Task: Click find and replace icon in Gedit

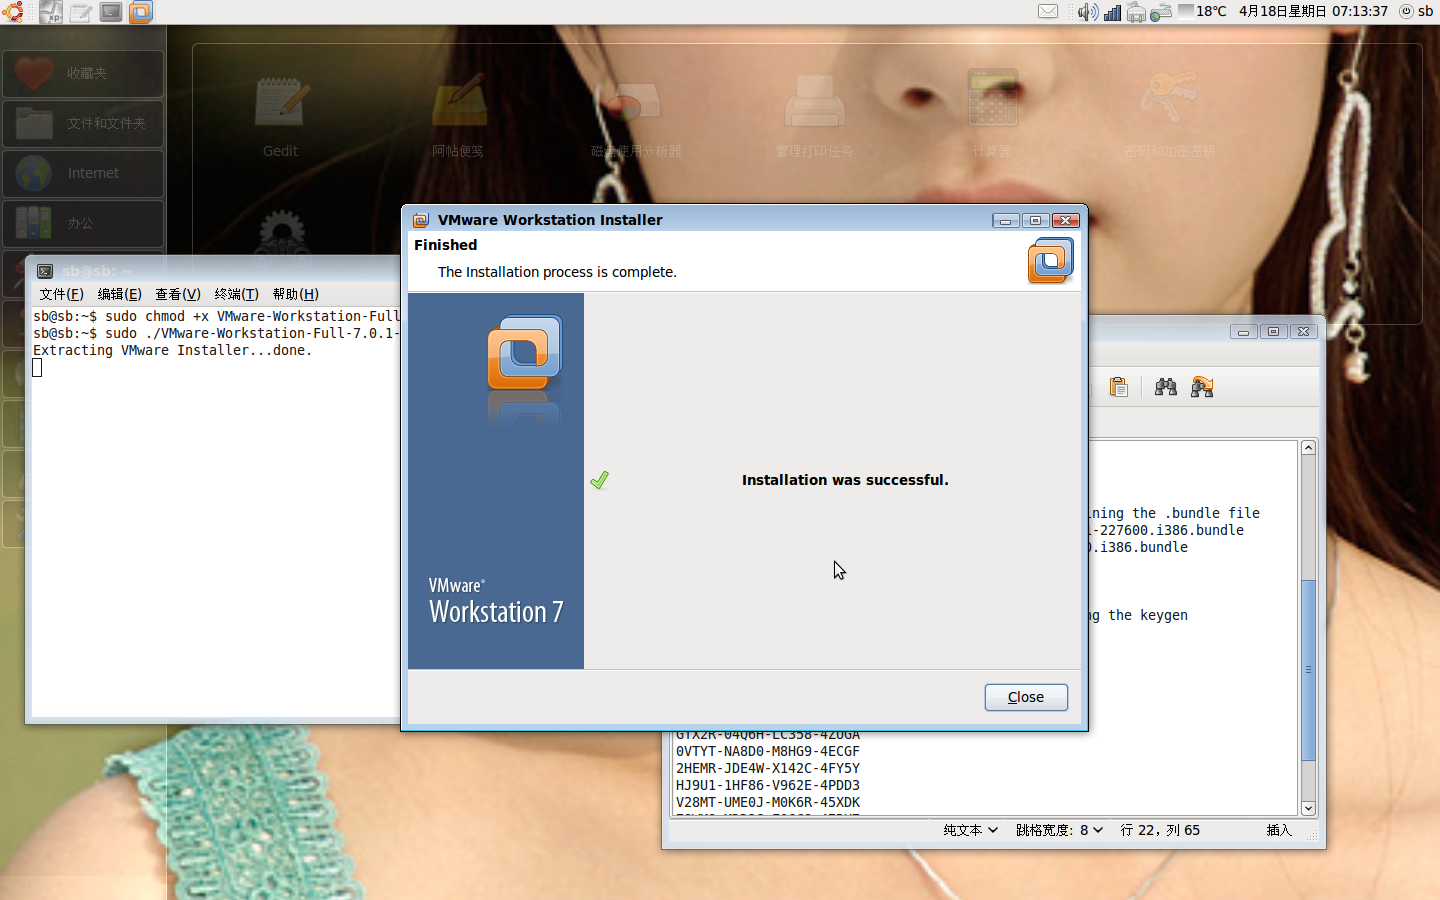Action: [x=1202, y=387]
